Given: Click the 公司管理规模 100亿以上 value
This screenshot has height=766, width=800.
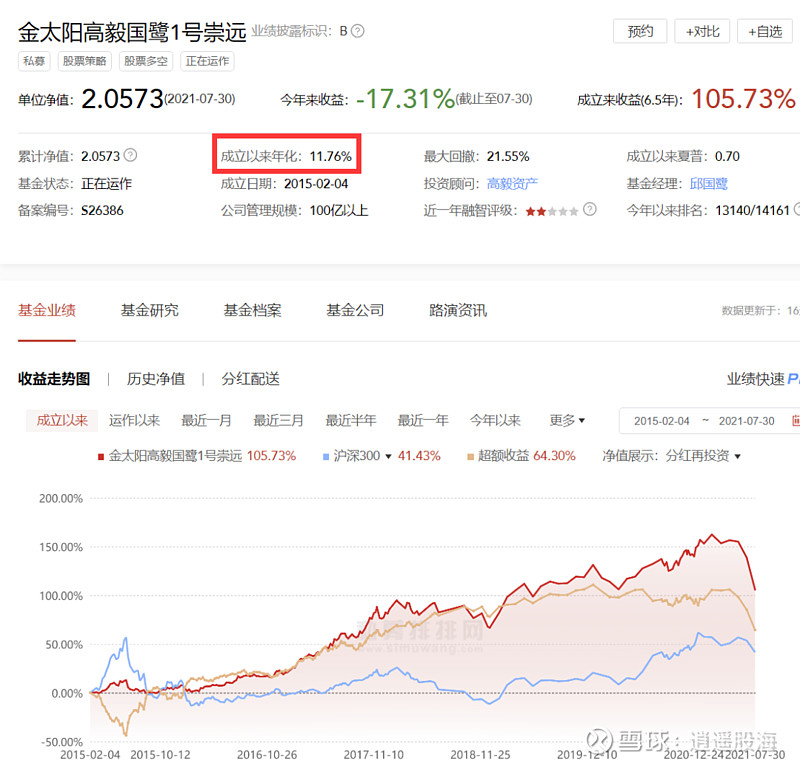Looking at the screenshot, I should pyautogui.click(x=339, y=210).
